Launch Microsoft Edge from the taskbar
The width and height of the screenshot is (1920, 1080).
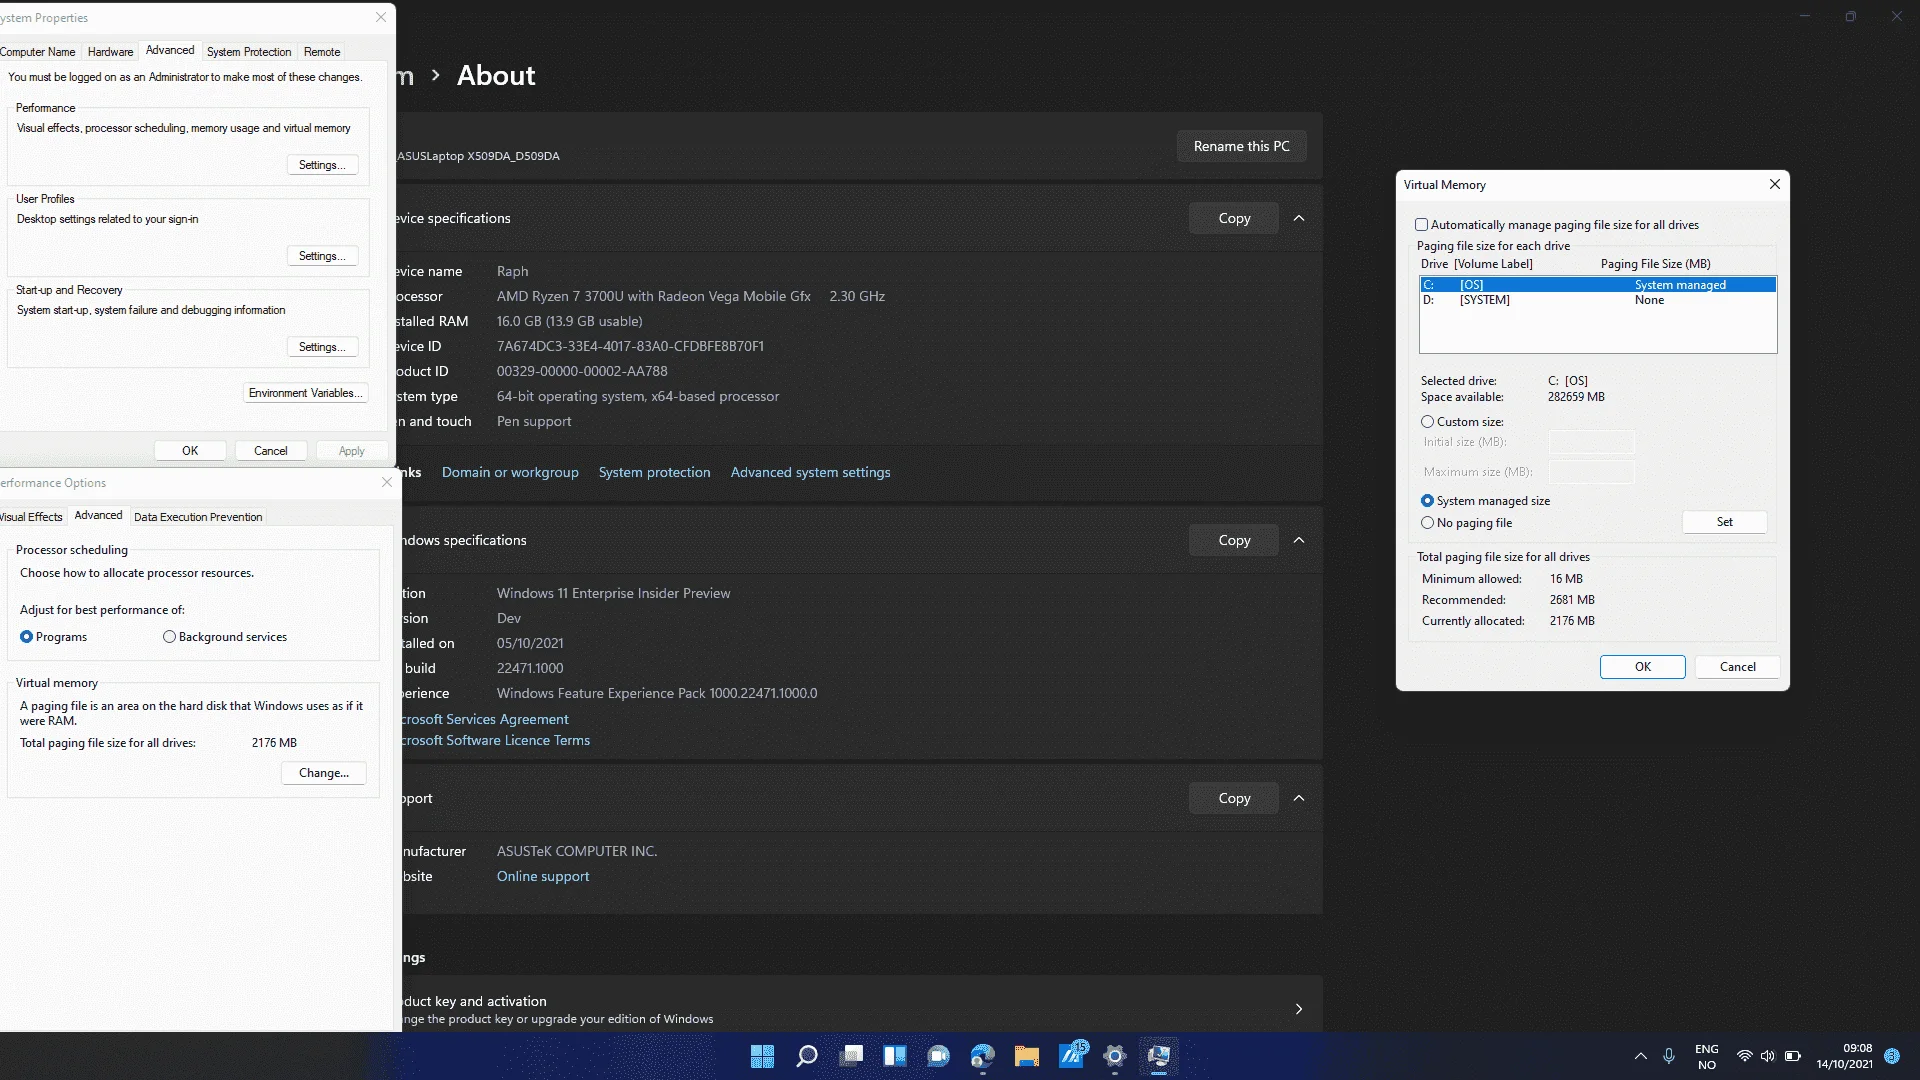tap(983, 1056)
